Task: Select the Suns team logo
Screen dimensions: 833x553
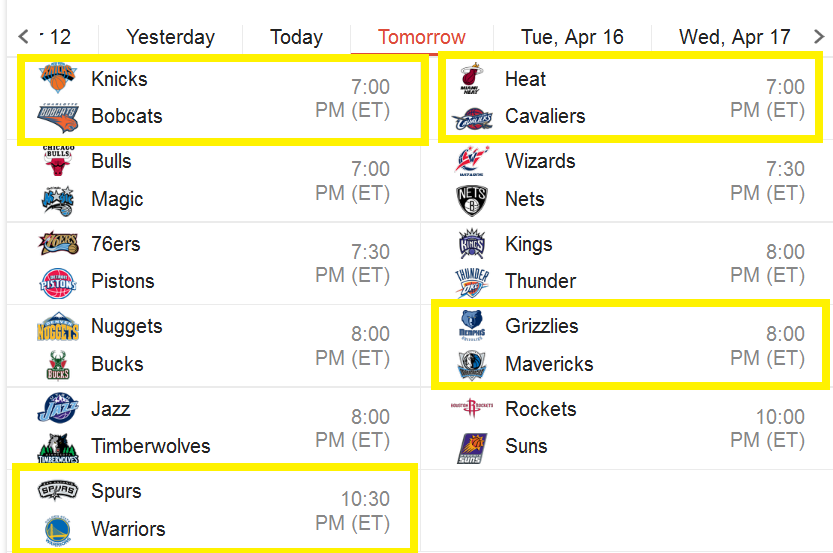Action: 472,448
